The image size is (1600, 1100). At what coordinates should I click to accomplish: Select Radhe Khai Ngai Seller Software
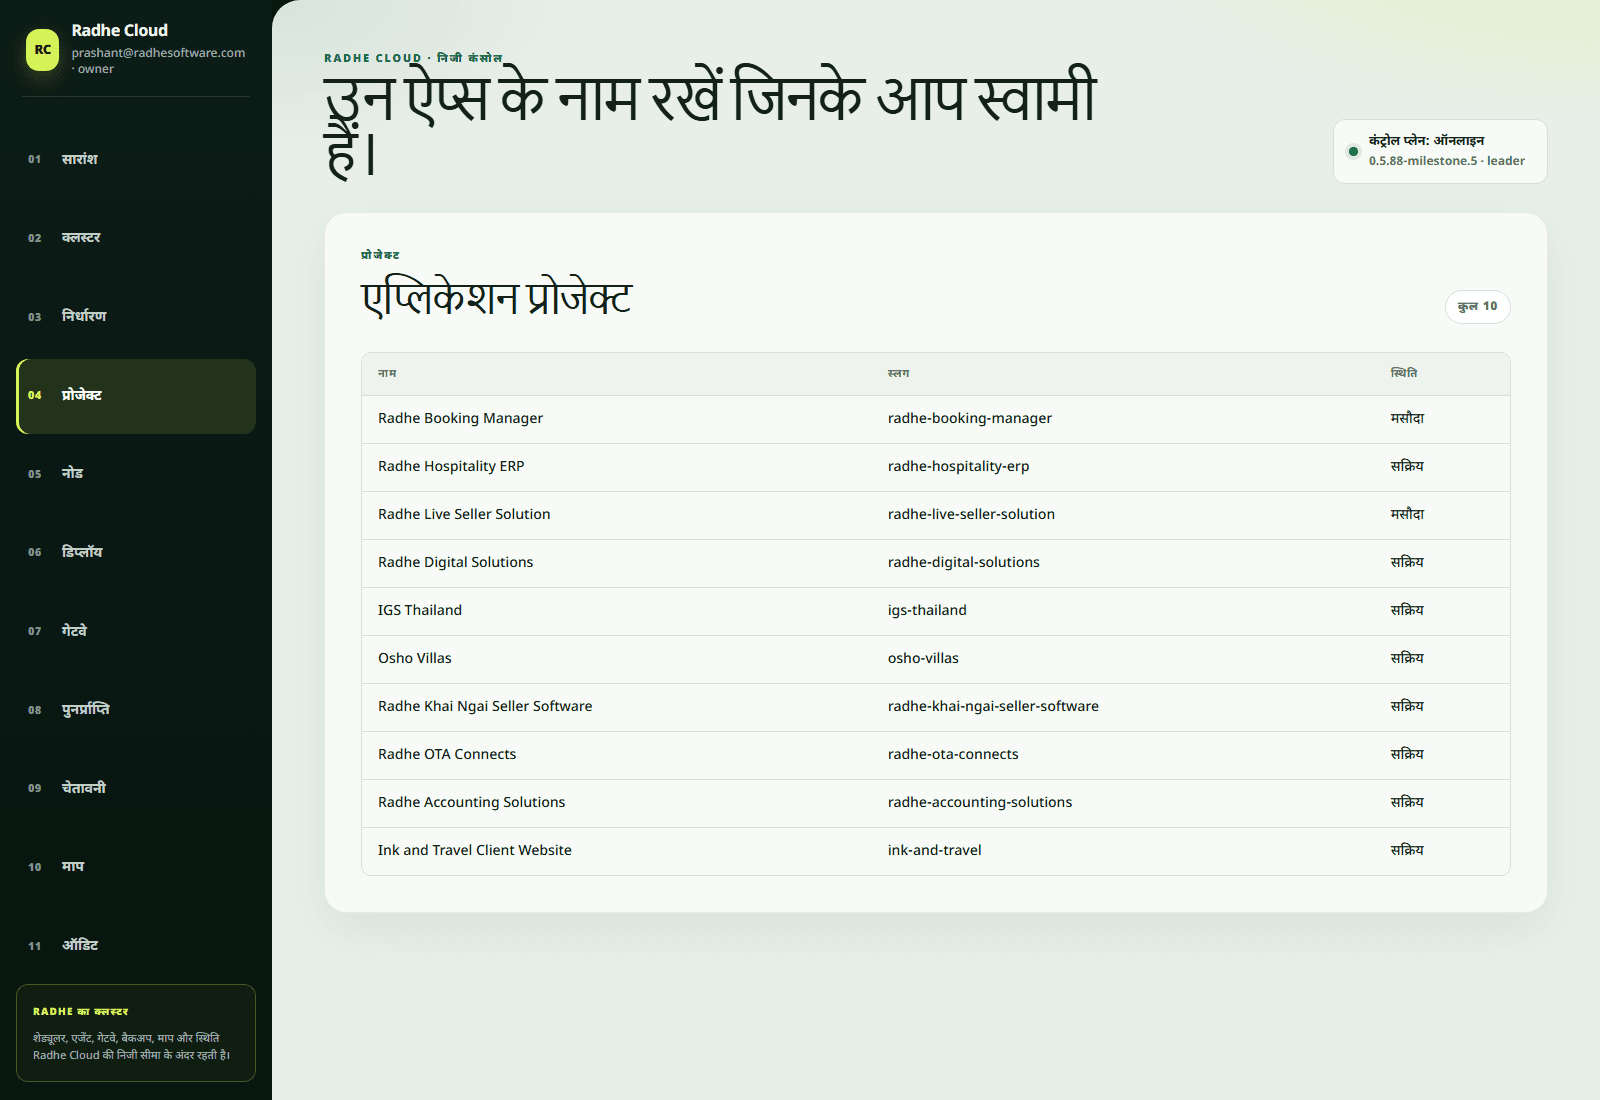click(485, 707)
